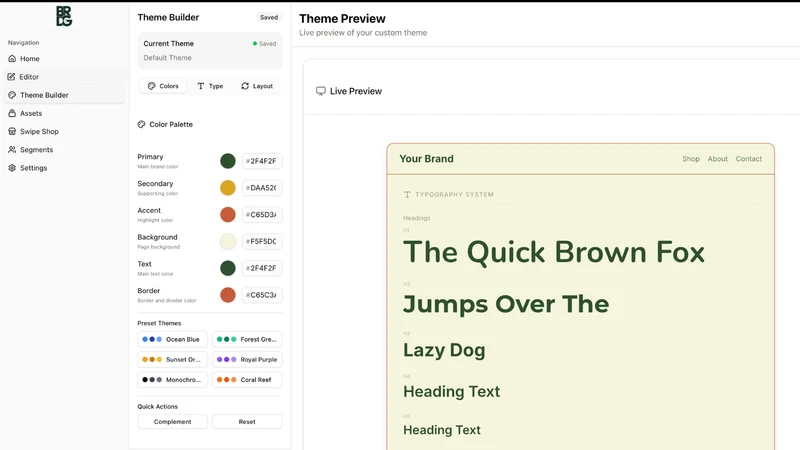Select Theme Builder navigation item

pyautogui.click(x=64, y=95)
